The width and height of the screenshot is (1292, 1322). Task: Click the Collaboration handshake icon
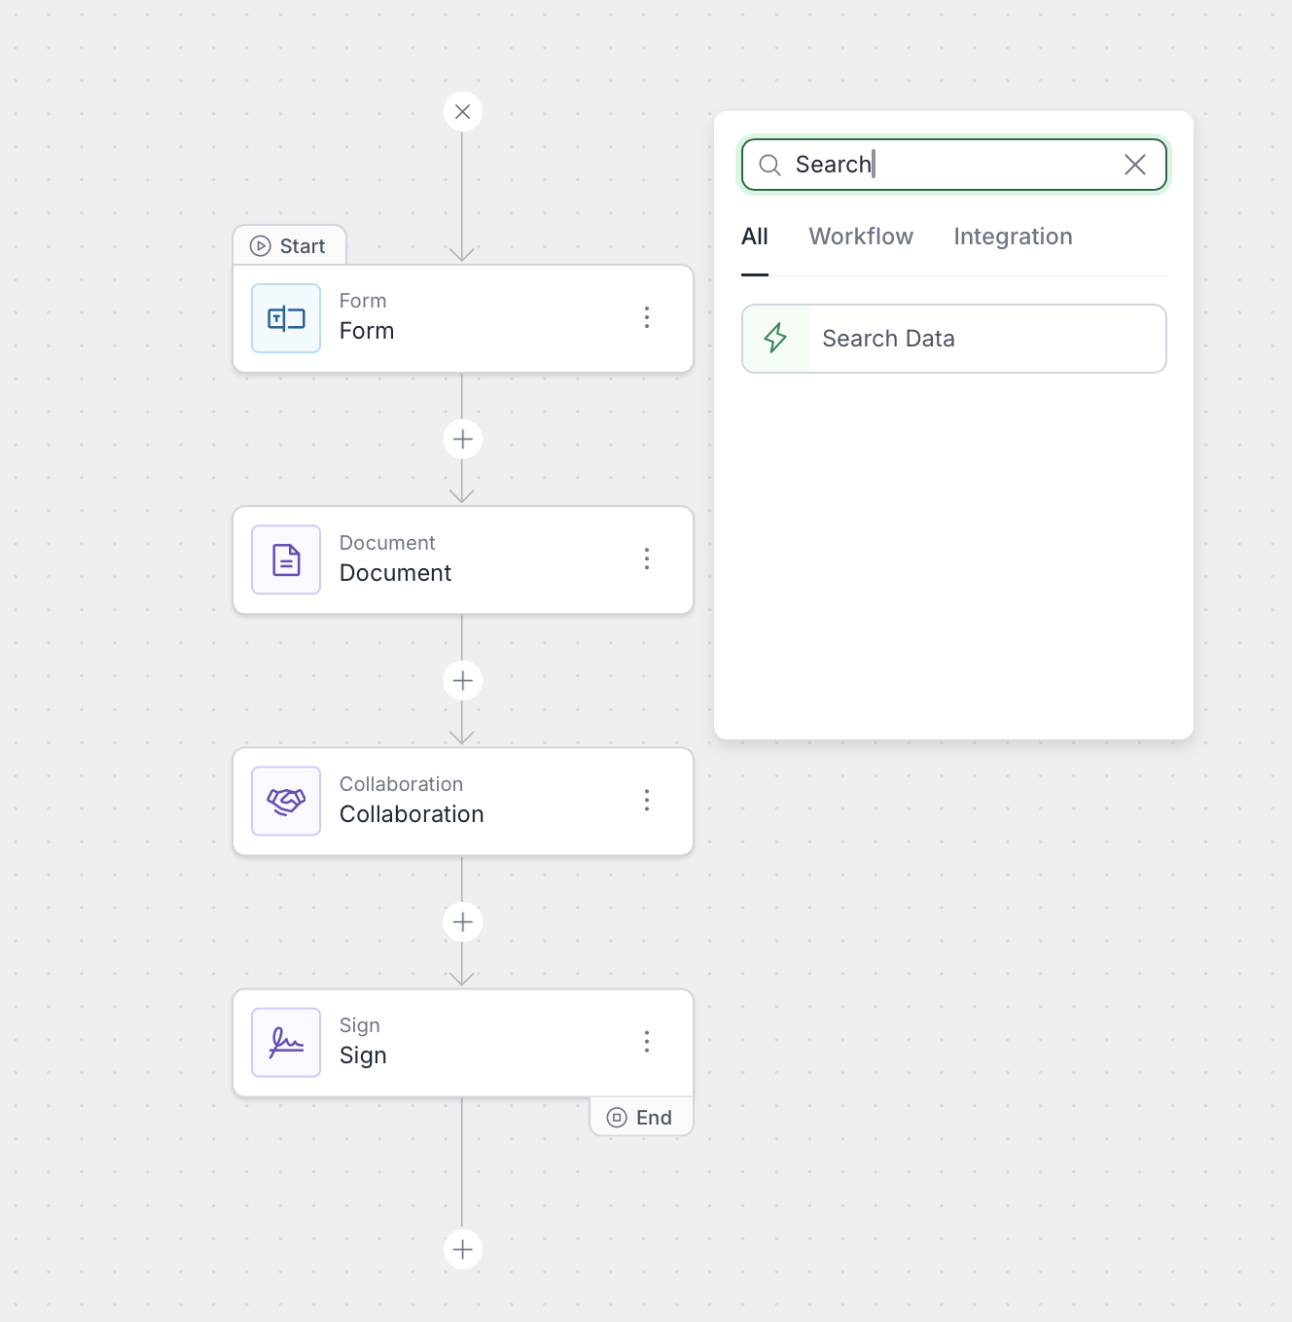(286, 801)
